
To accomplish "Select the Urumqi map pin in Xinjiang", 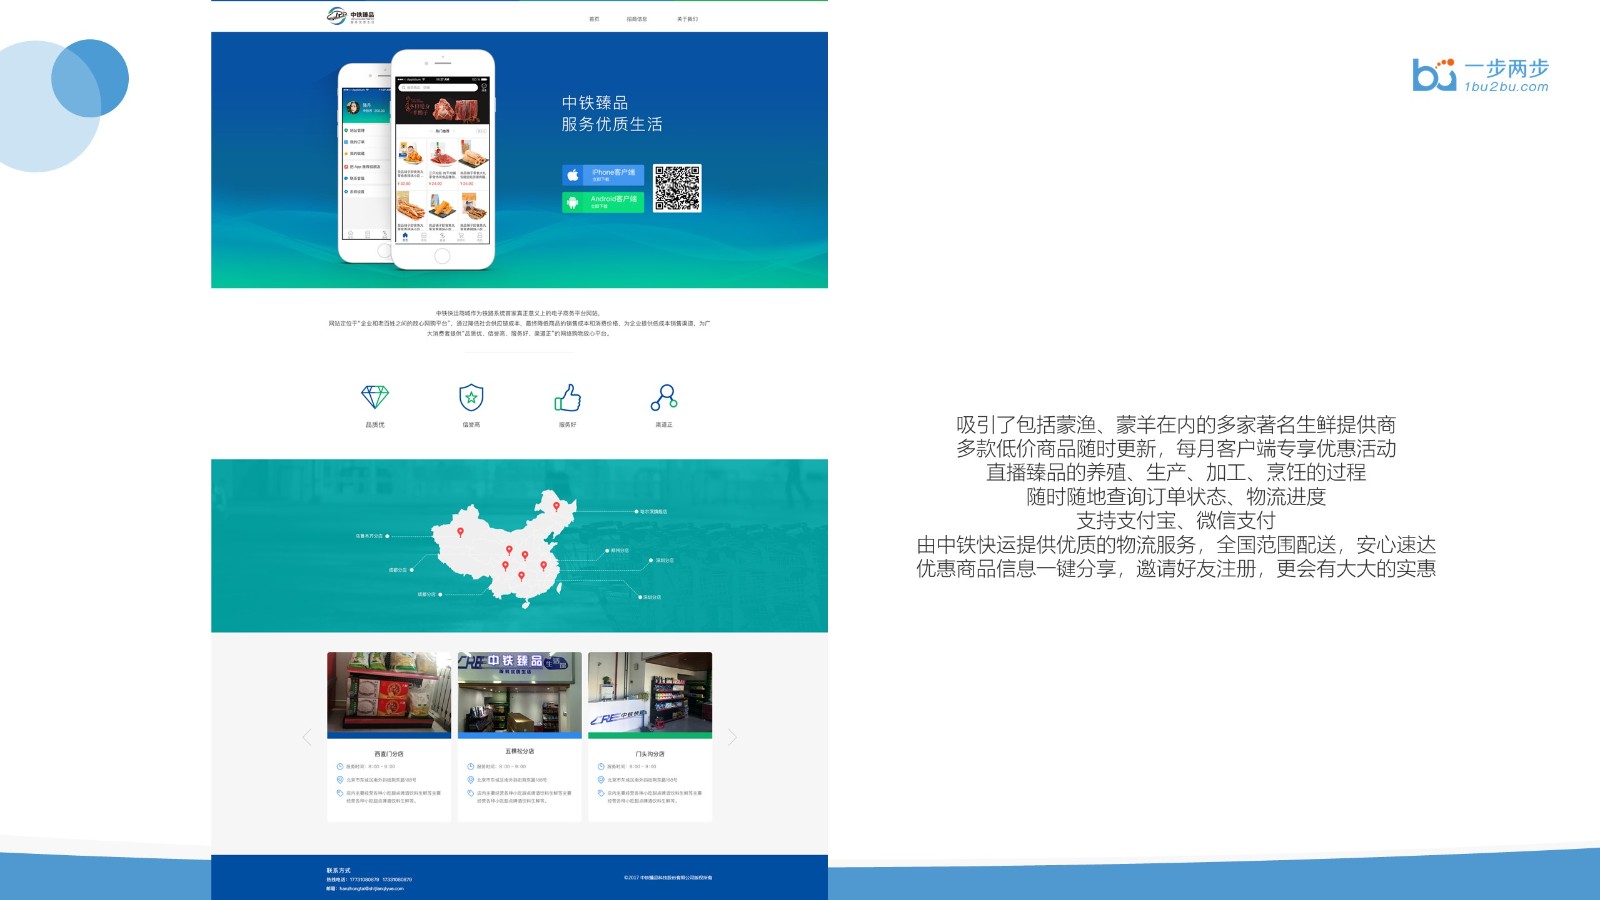I will (460, 533).
